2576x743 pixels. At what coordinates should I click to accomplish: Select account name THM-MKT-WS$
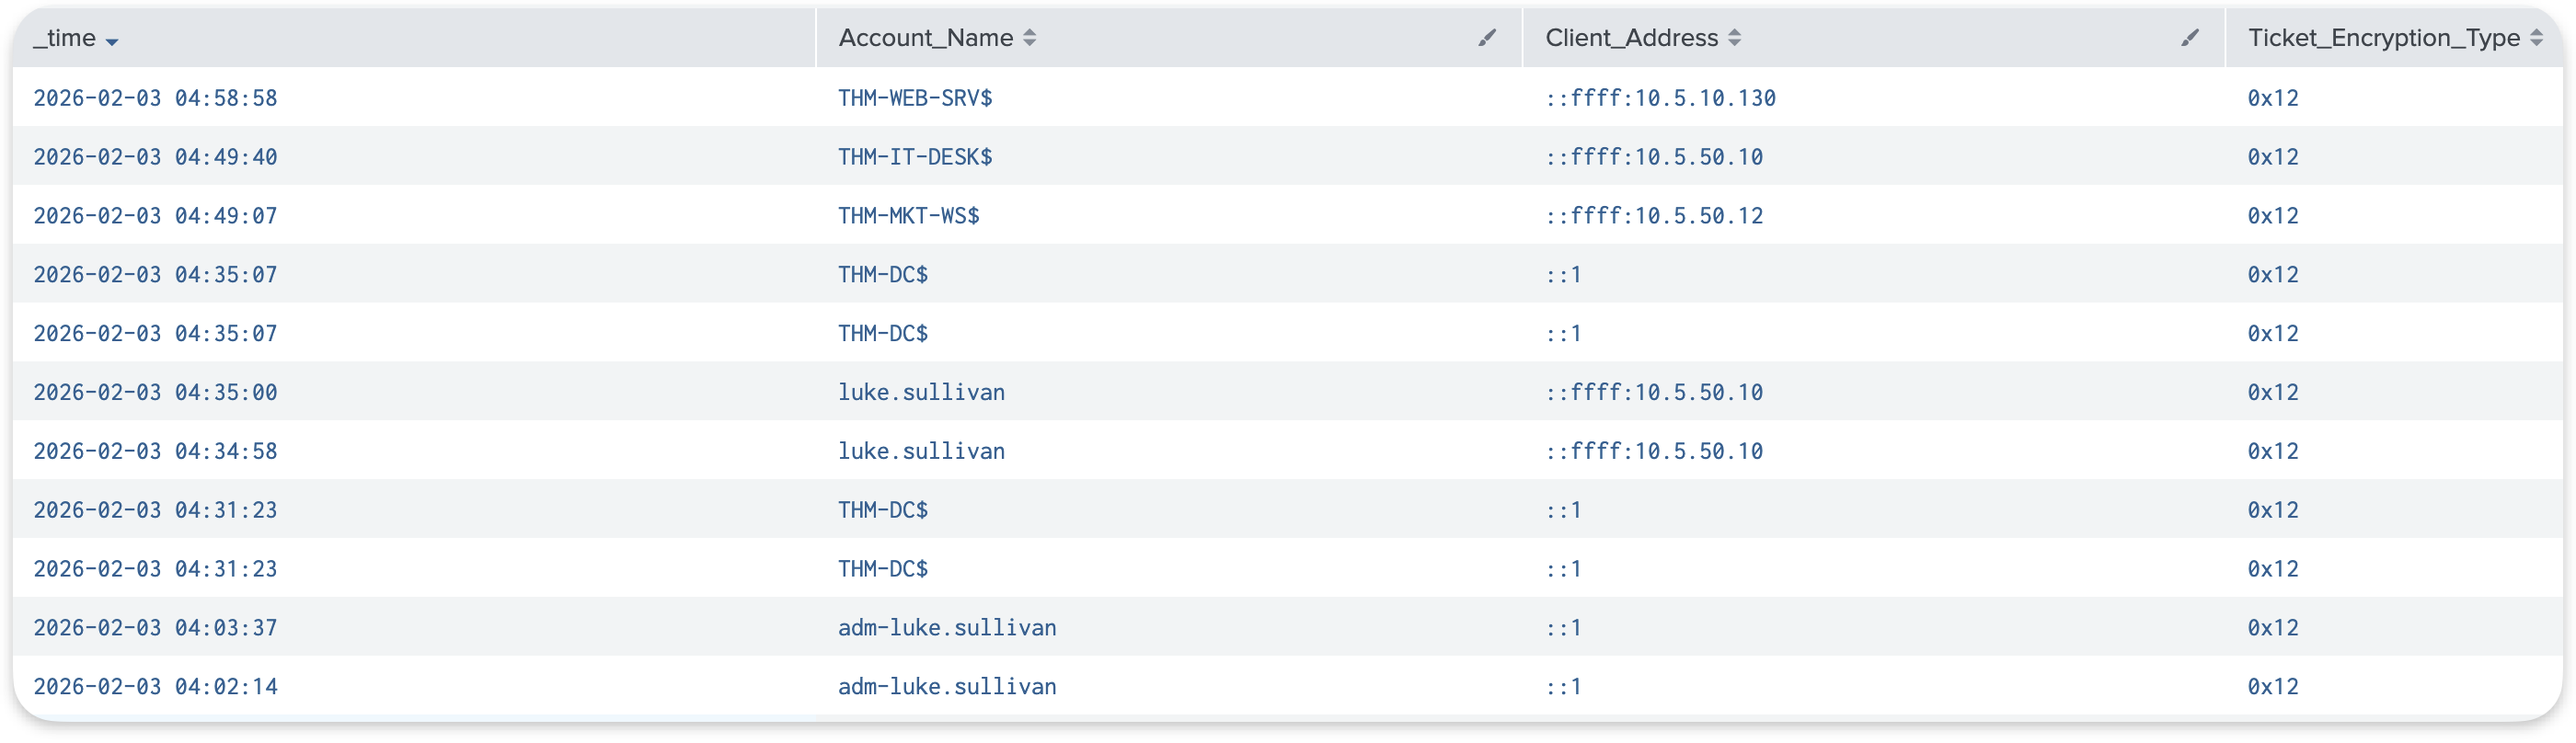(x=909, y=216)
